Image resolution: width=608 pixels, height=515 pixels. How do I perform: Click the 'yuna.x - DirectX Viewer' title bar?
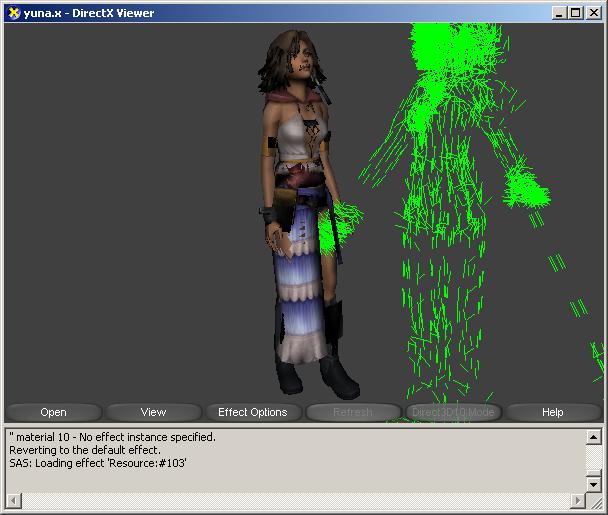[x=250, y=12]
